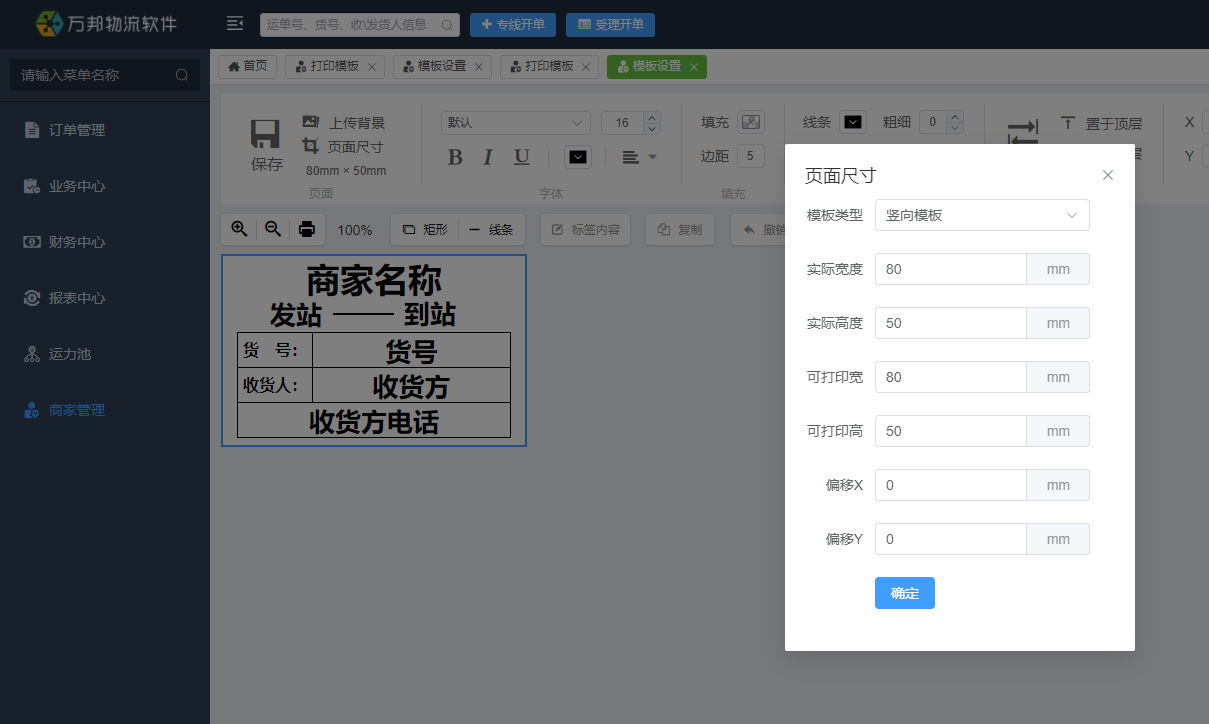Click the 填充 fill pattern icon
This screenshot has width=1209, height=724.
(x=751, y=122)
